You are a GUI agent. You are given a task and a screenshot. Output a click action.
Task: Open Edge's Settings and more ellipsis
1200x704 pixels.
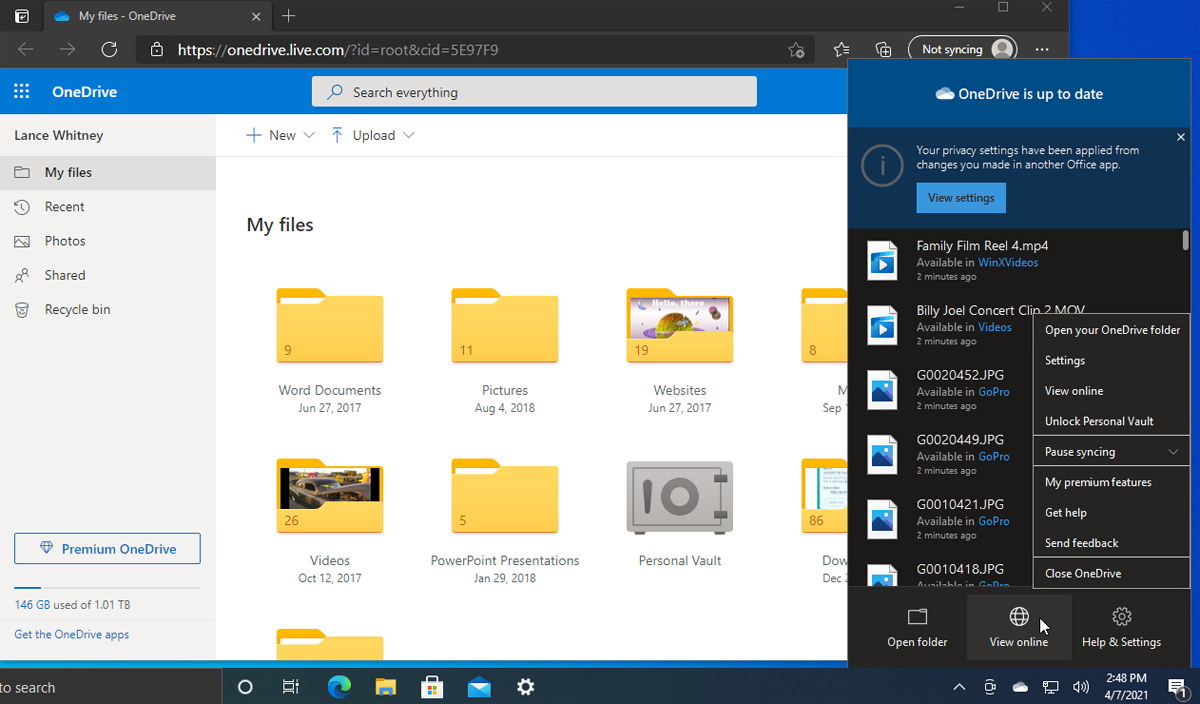(x=1042, y=49)
